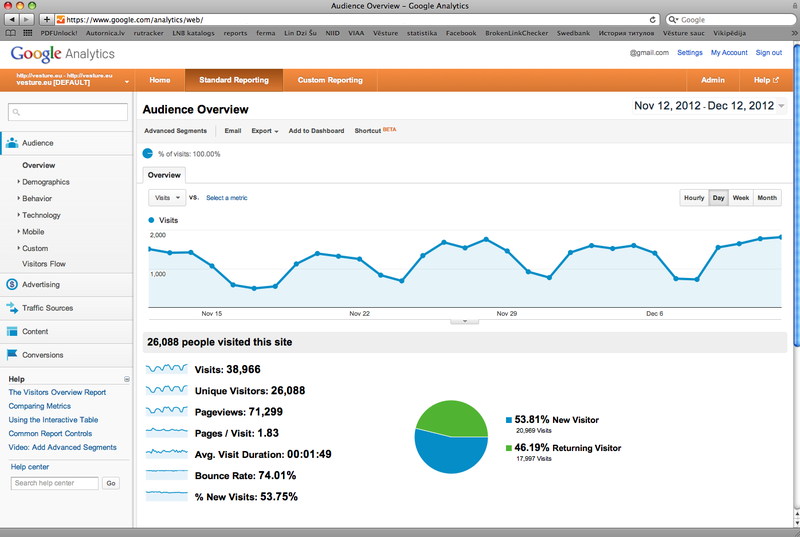
Task: Click the visits percentage pie icon
Action: pos(148,154)
